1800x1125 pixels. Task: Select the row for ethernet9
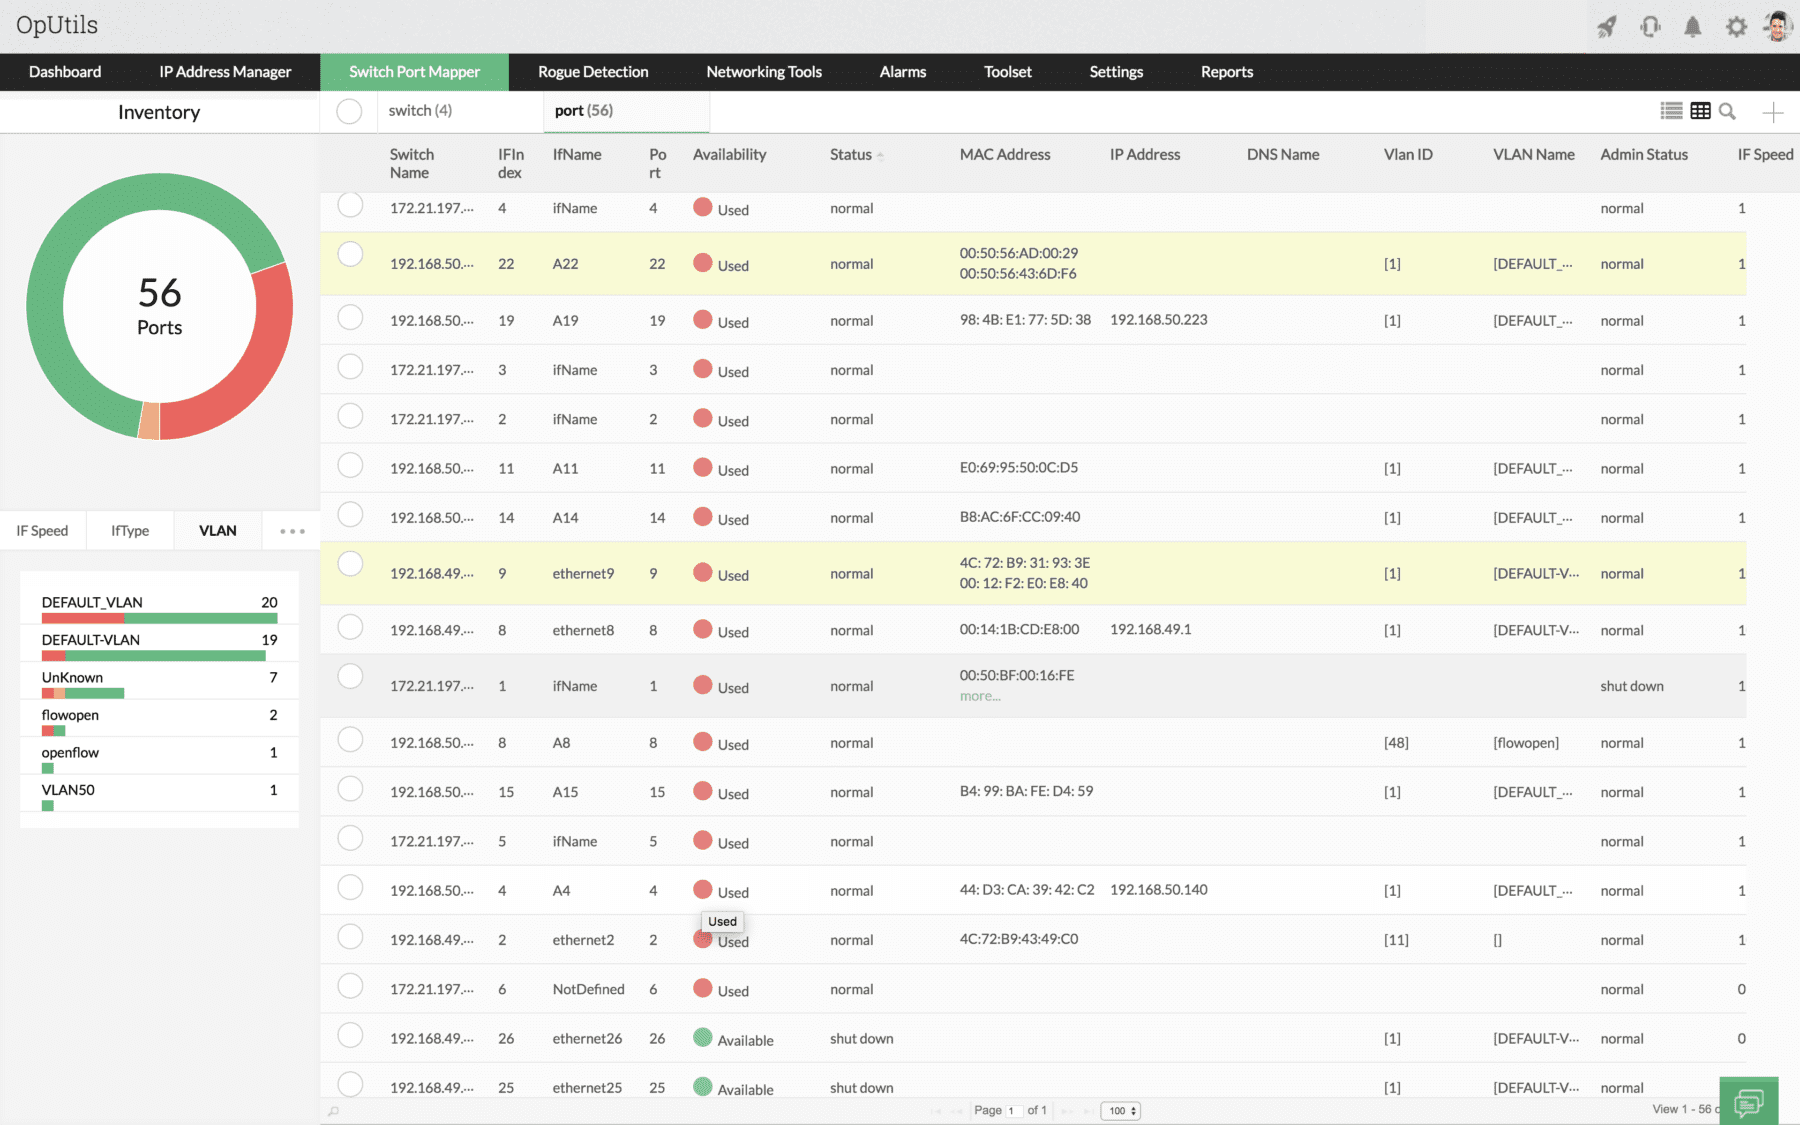pyautogui.click(x=350, y=564)
